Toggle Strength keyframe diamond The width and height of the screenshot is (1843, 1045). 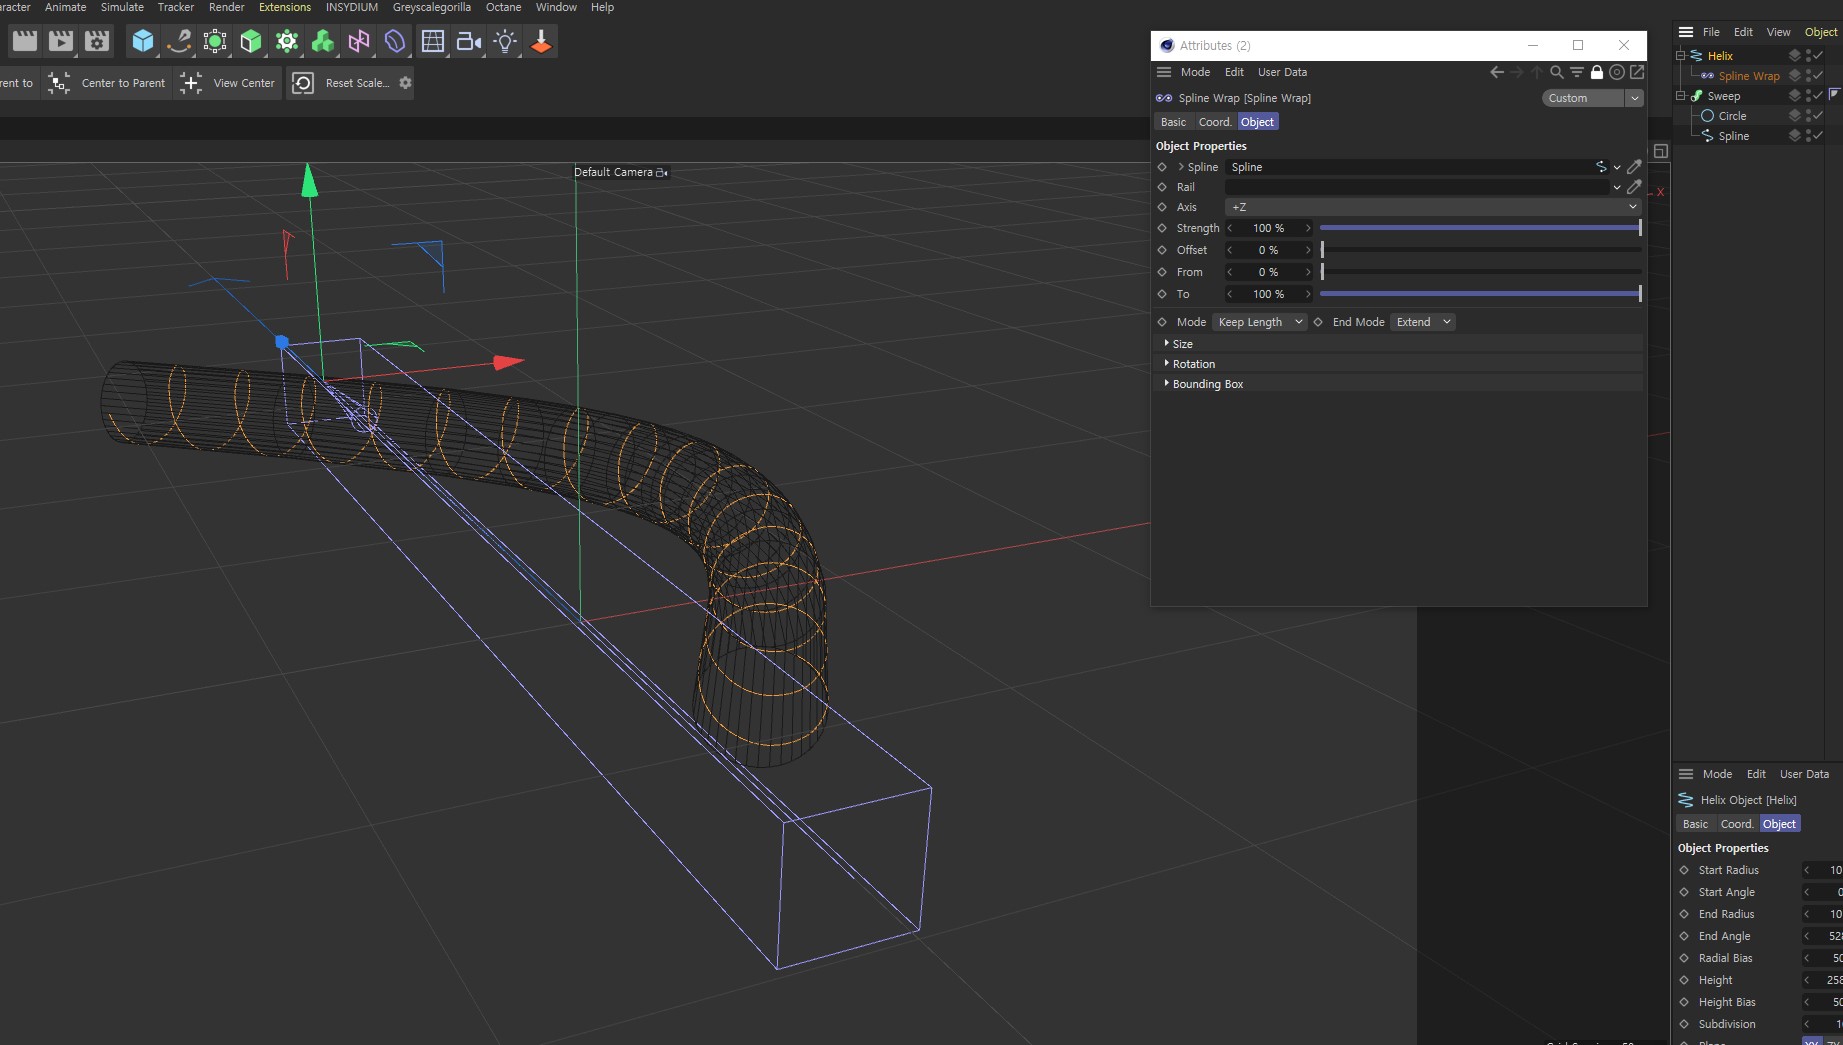point(1162,228)
